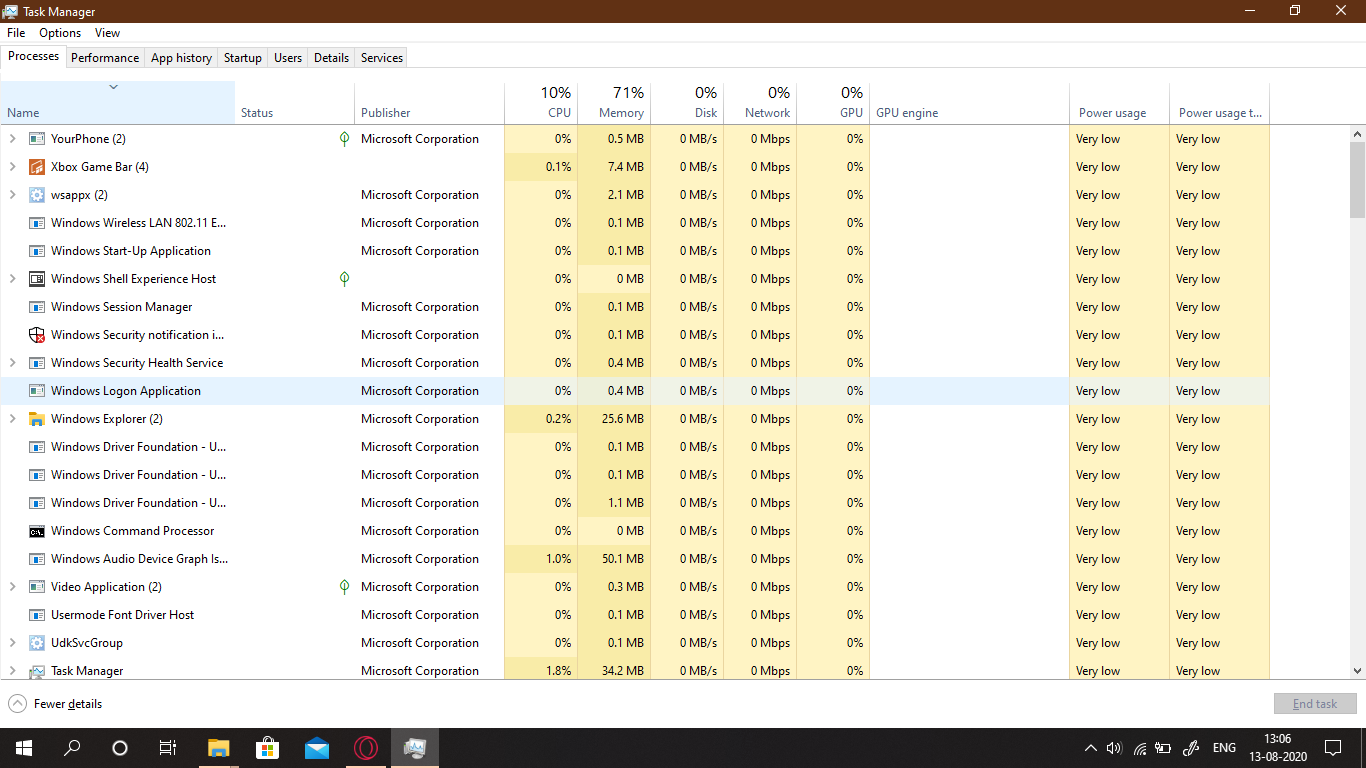1366x768 pixels.
Task: Click leaf status icon for Windows Shell Experience Host
Action: (344, 279)
